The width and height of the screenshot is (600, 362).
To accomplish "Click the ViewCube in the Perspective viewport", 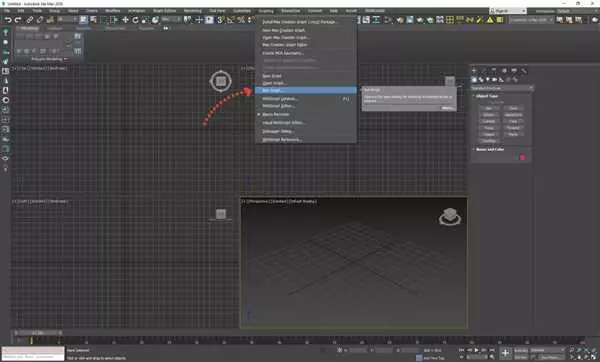I will click(x=450, y=217).
